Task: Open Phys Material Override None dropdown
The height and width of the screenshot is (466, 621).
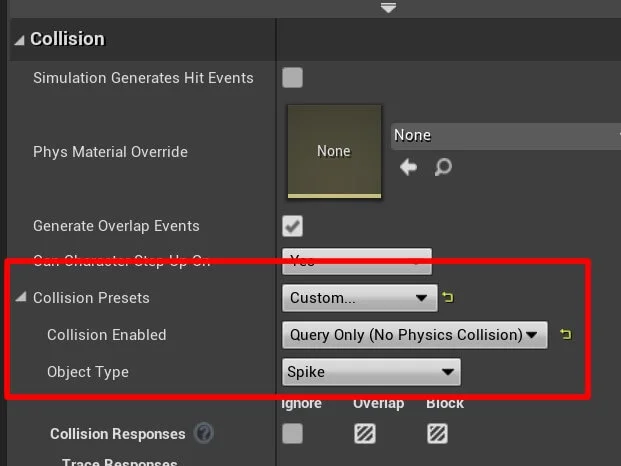Action: 505,135
